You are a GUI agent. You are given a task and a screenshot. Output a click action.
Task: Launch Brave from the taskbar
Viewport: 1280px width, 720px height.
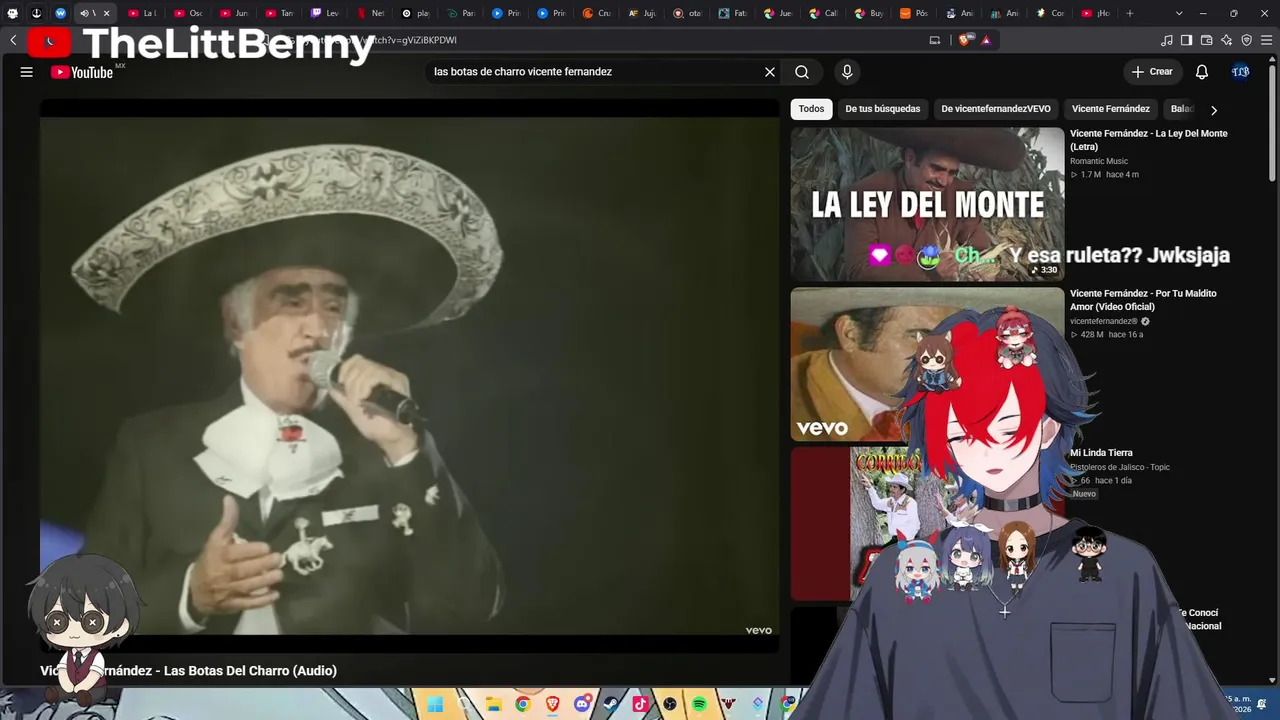553,705
